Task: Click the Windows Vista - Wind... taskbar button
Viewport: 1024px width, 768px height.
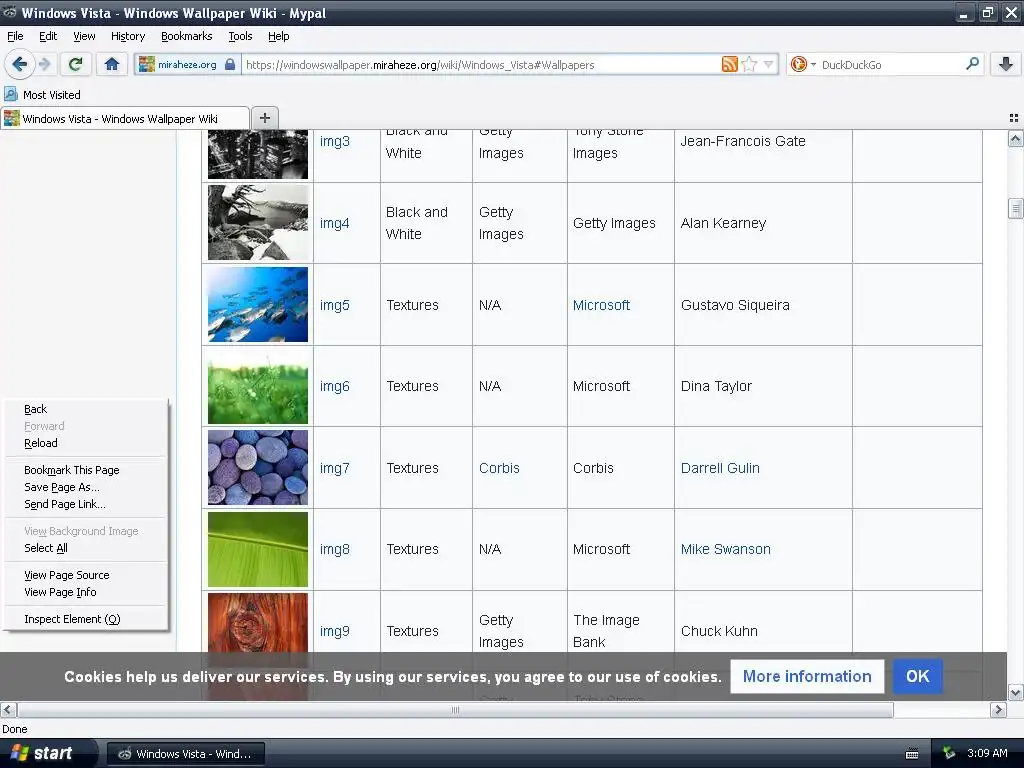Action: tap(185, 754)
